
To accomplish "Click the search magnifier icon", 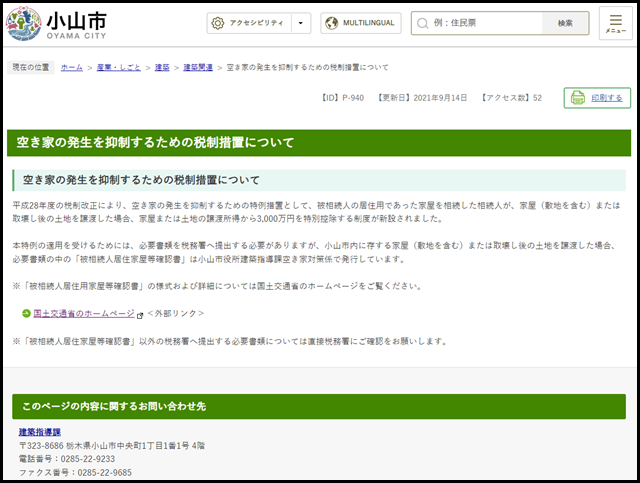I will (x=422, y=23).
